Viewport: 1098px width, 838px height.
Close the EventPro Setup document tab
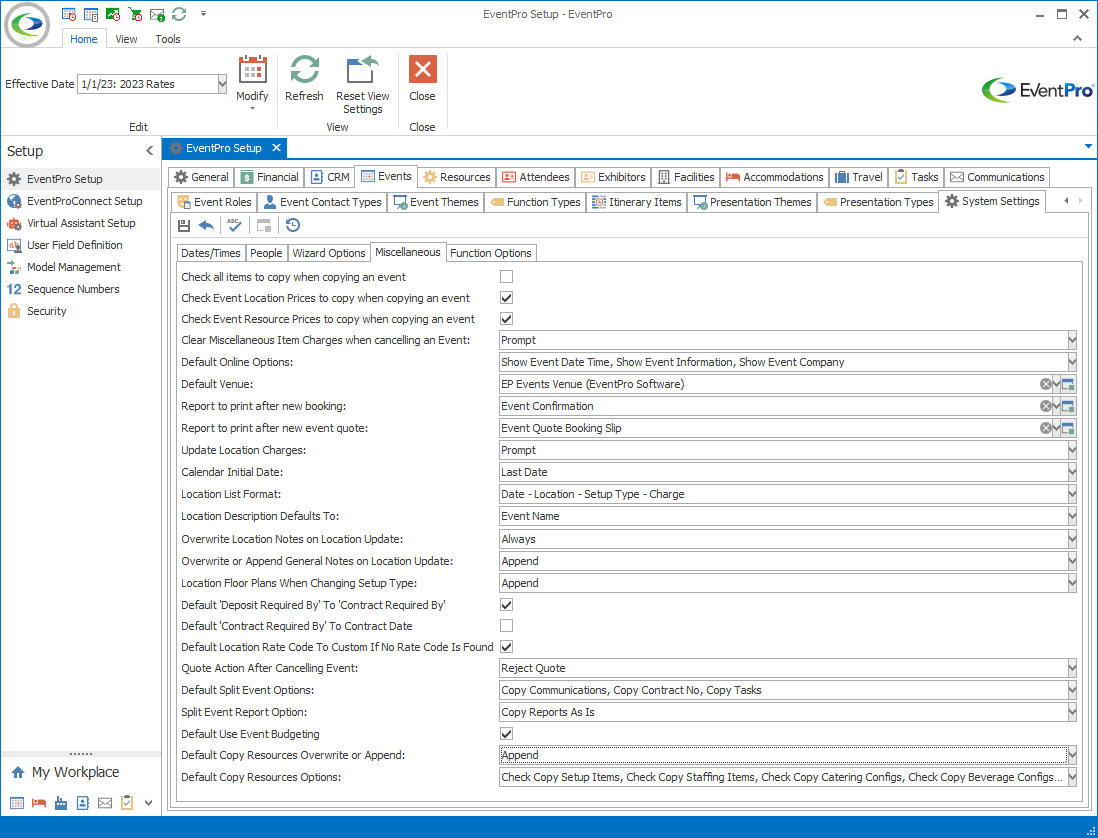click(277, 148)
